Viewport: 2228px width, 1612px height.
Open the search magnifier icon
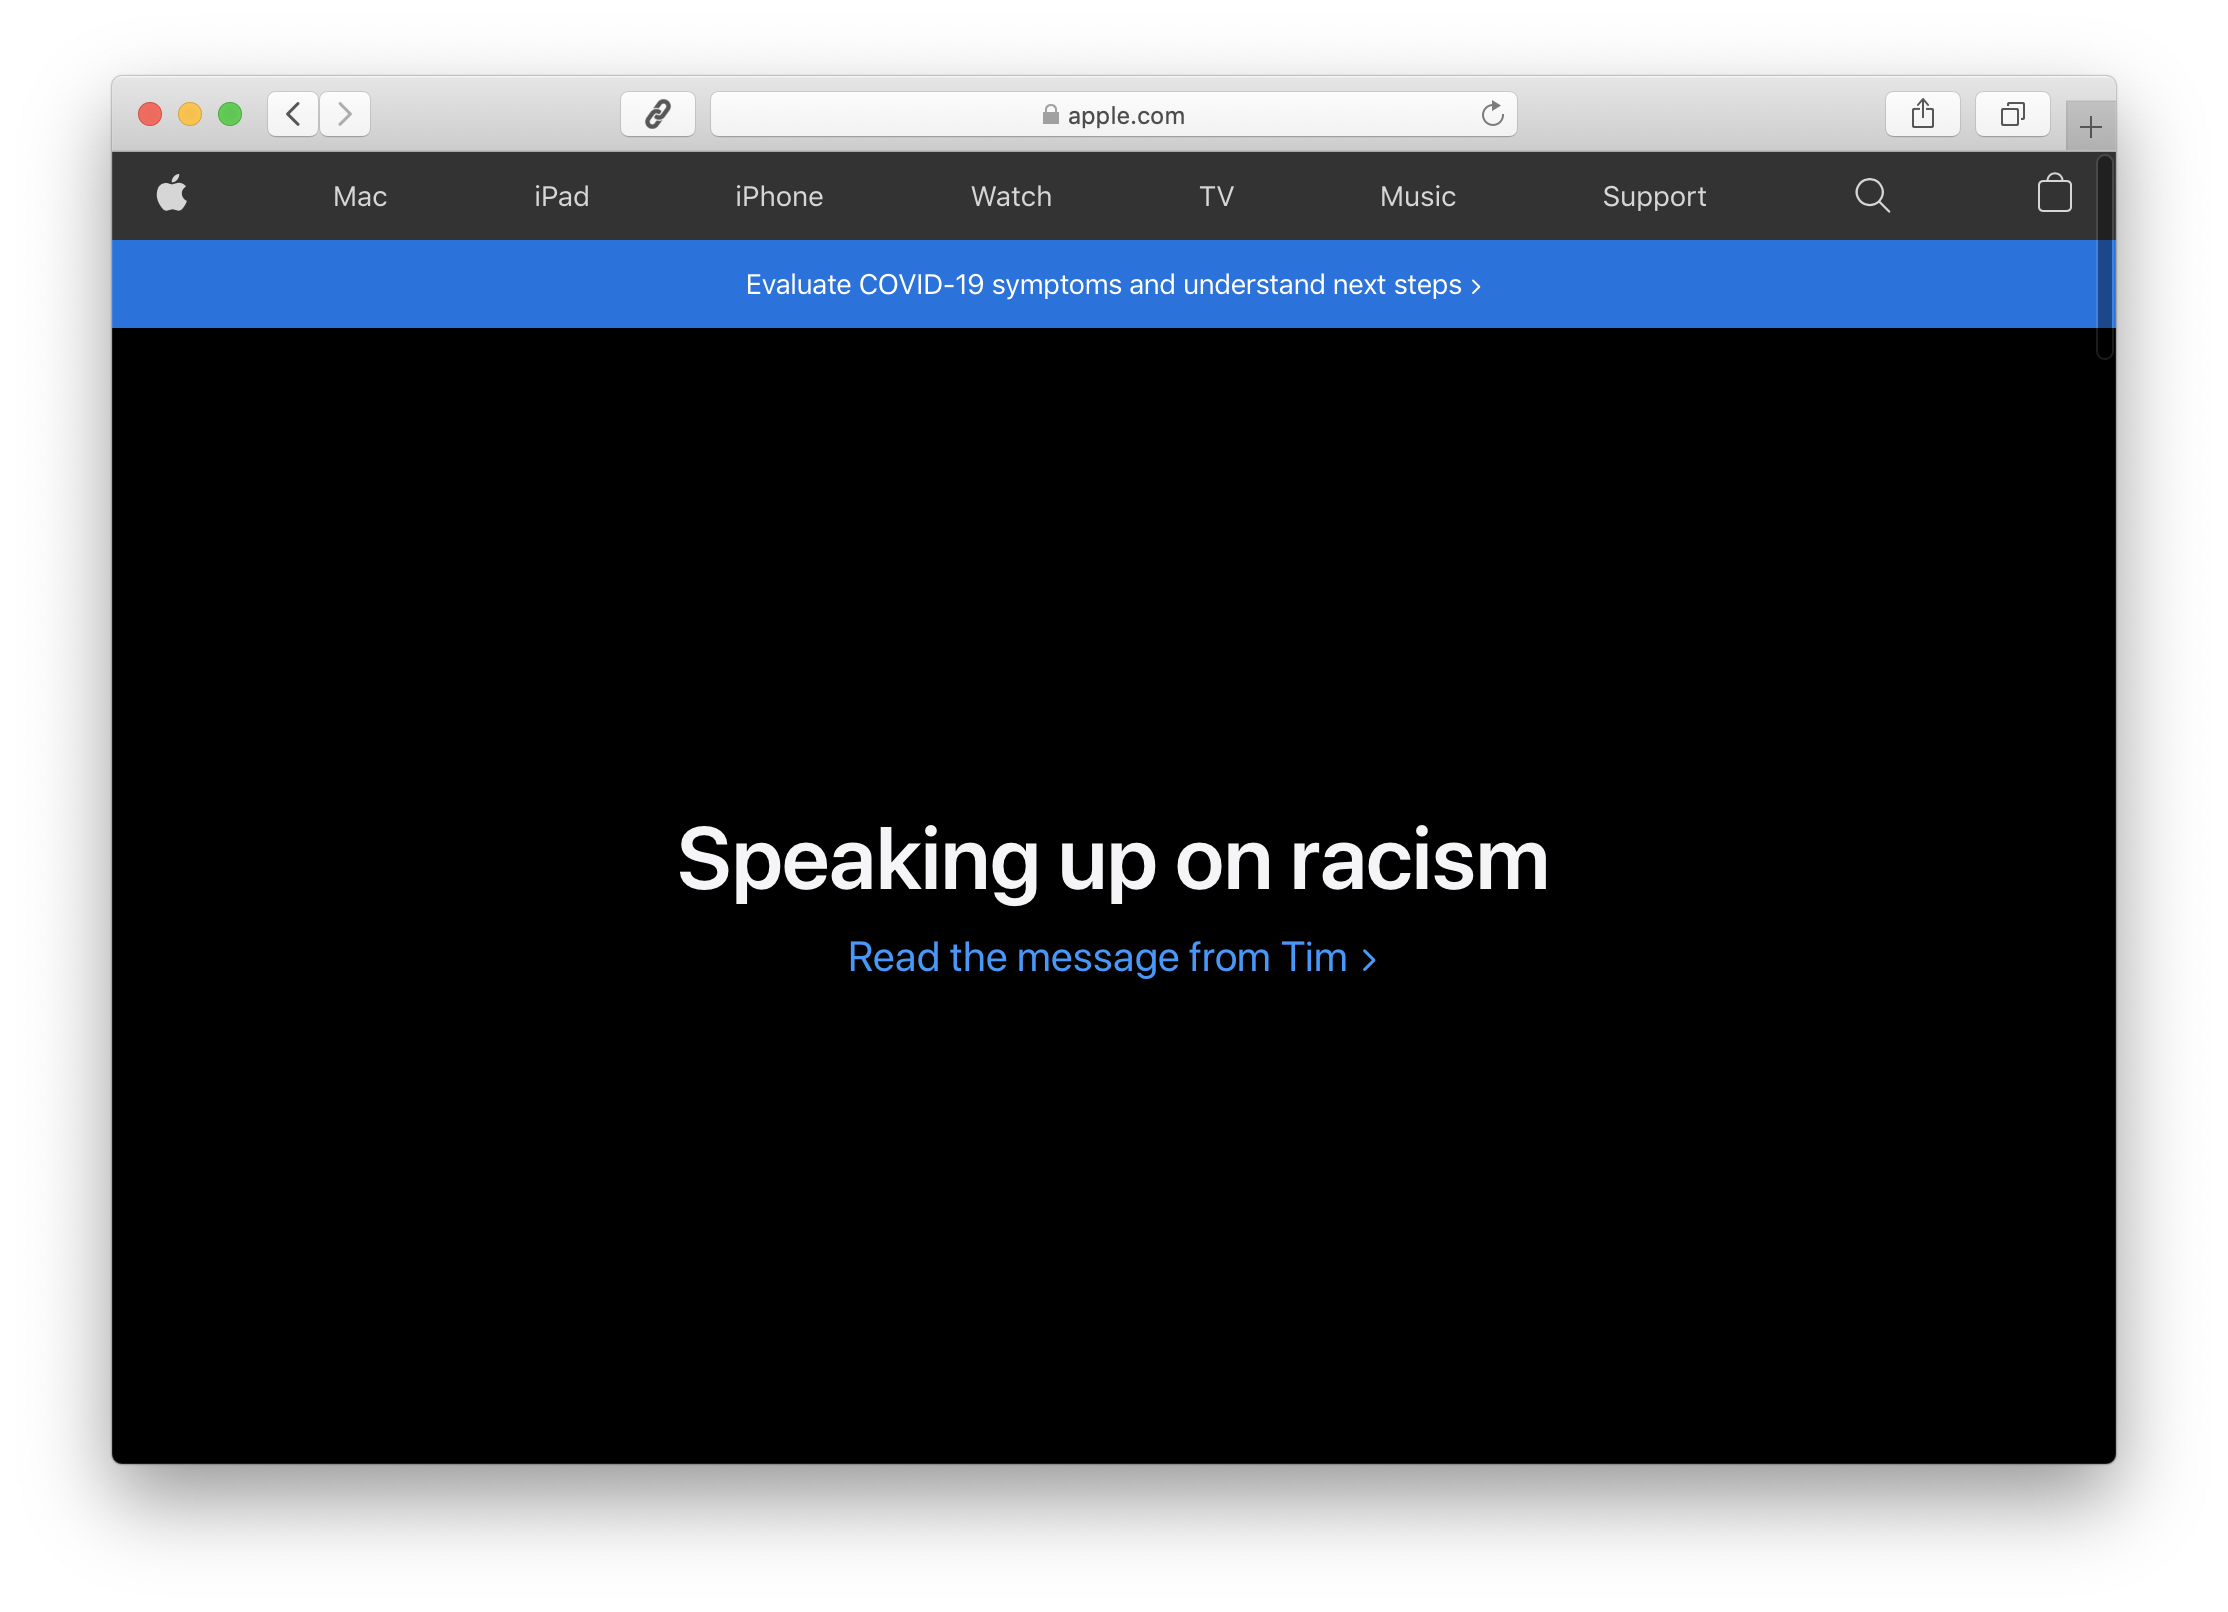[x=1872, y=196]
